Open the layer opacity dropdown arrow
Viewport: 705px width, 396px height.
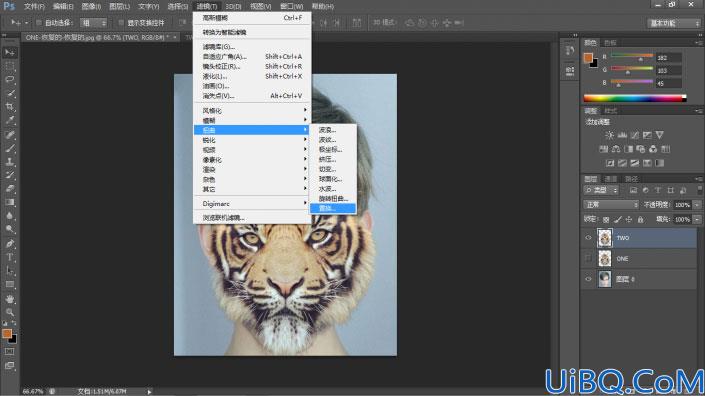(697, 205)
